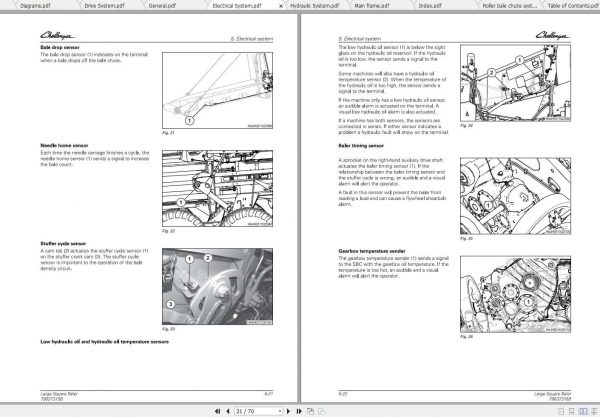Click the 'Bale drop sensor' heading
The image size is (600, 417).
point(60,47)
